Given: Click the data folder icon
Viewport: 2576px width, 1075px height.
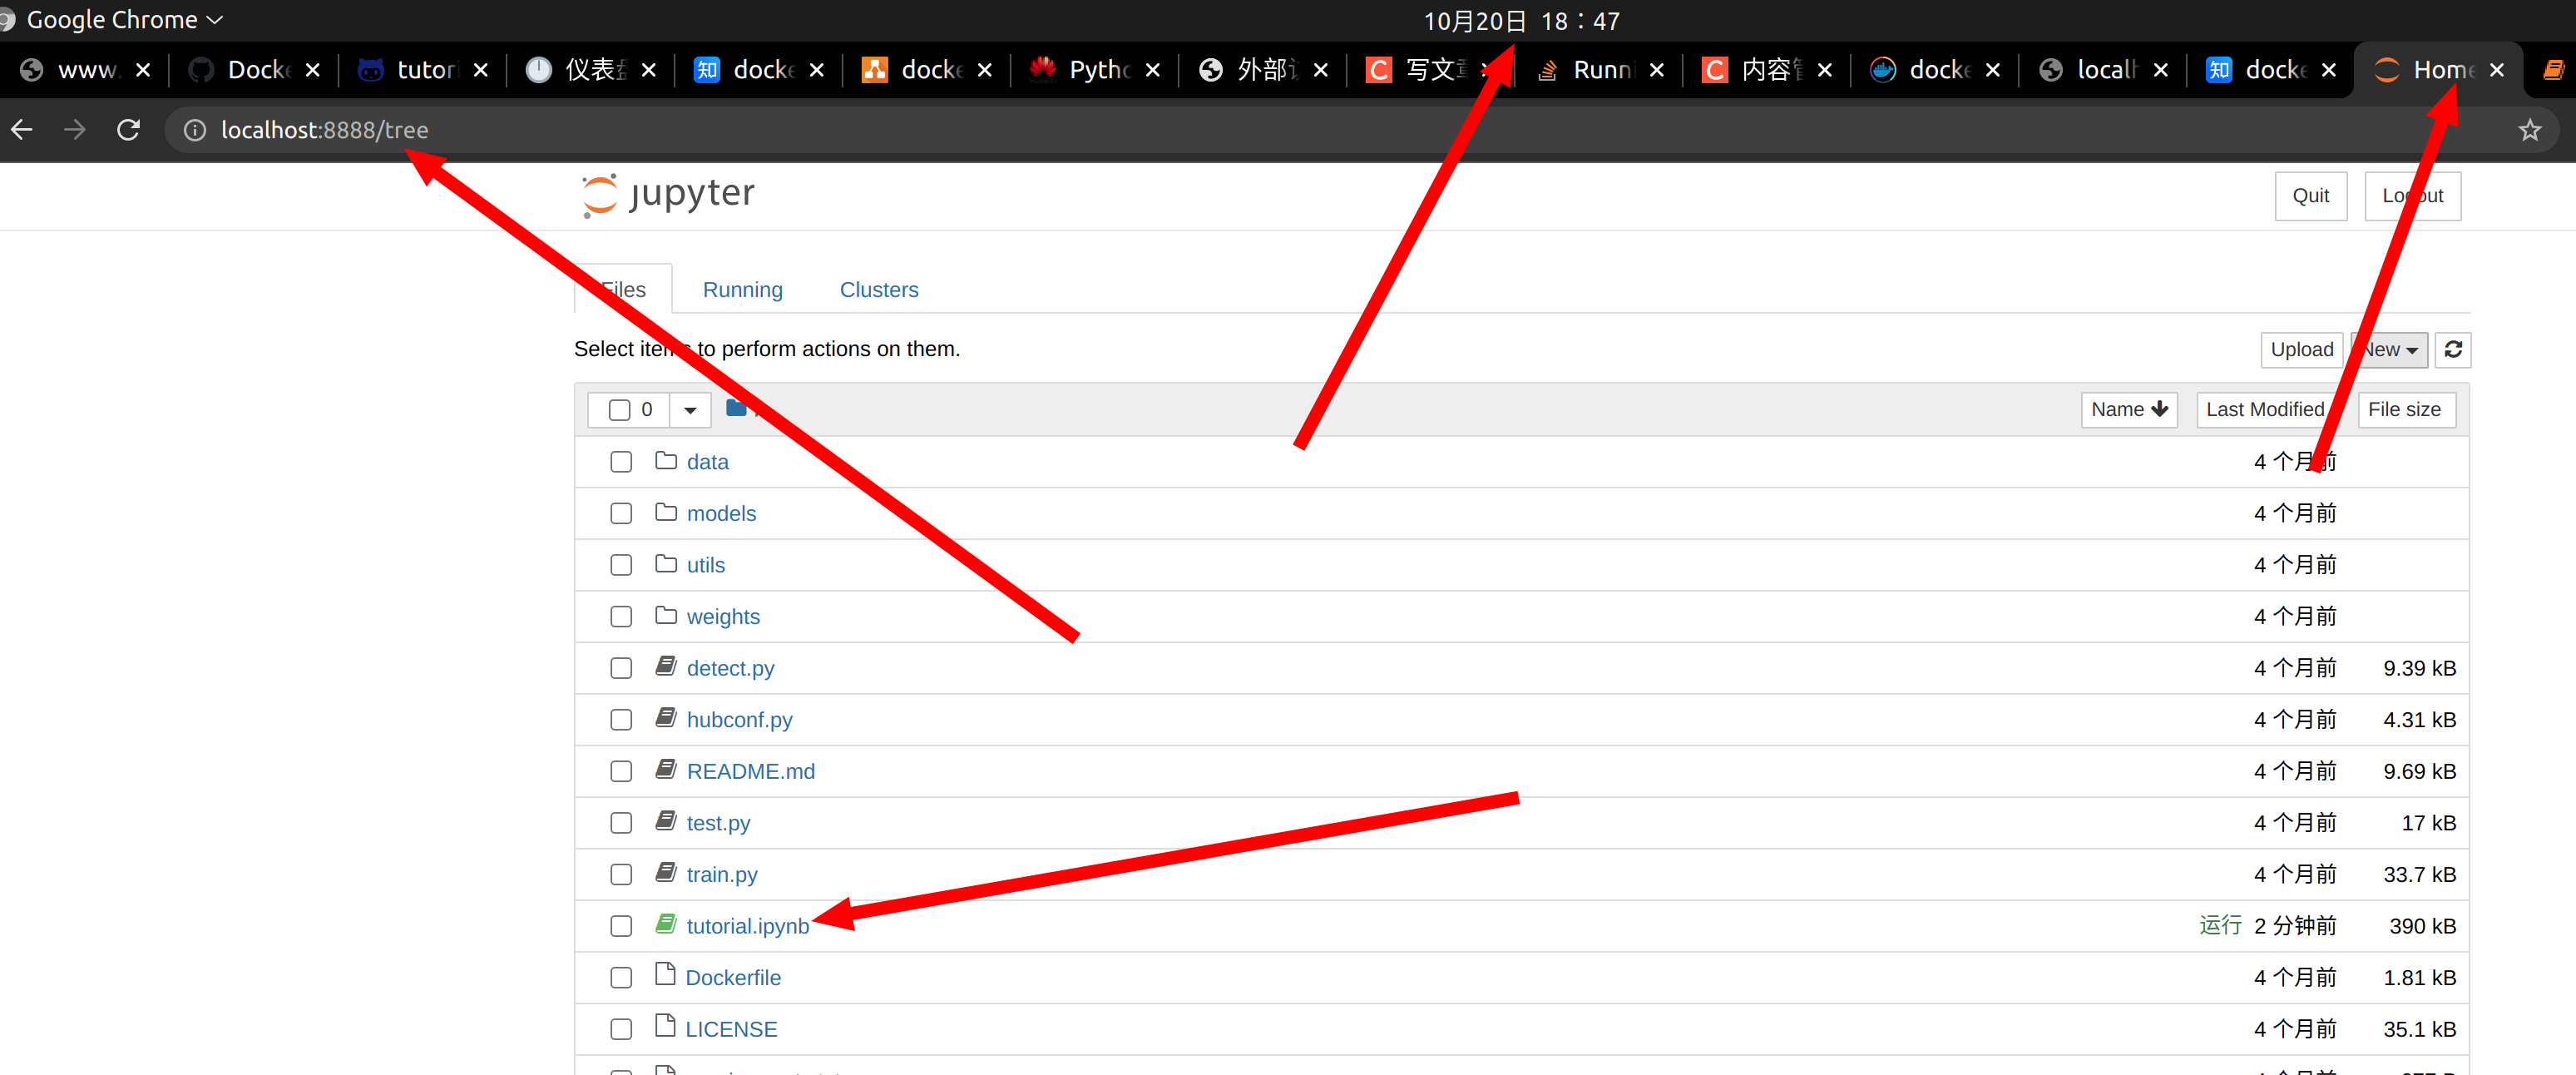Looking at the screenshot, I should (666, 461).
